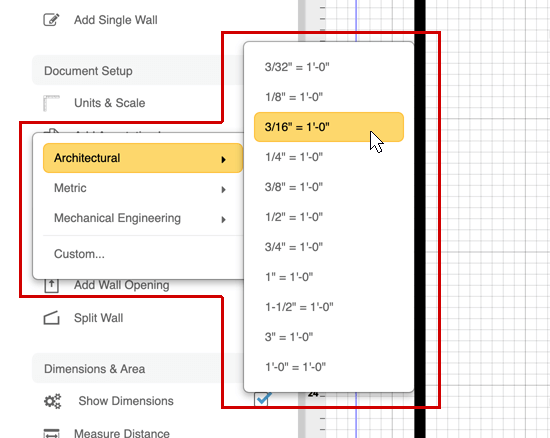The image size is (550, 438).
Task: Select the 3/8" = 1'-0" scale
Action: (329, 187)
